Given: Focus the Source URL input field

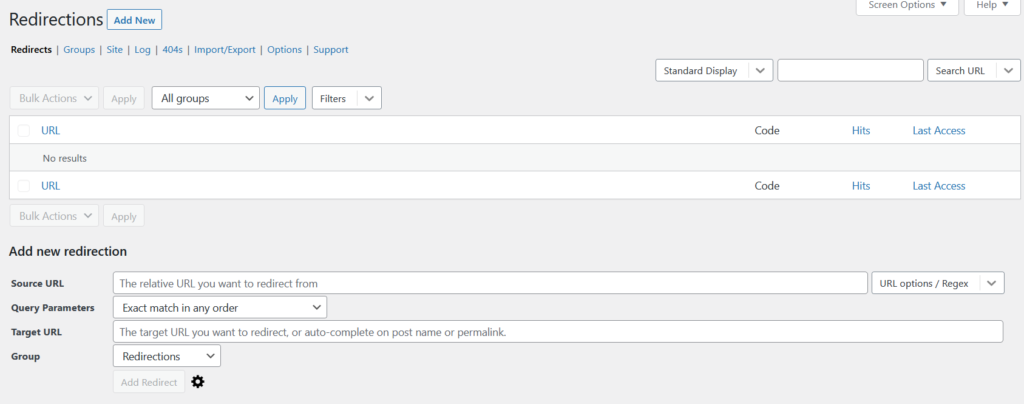Looking at the screenshot, I should (x=490, y=283).
